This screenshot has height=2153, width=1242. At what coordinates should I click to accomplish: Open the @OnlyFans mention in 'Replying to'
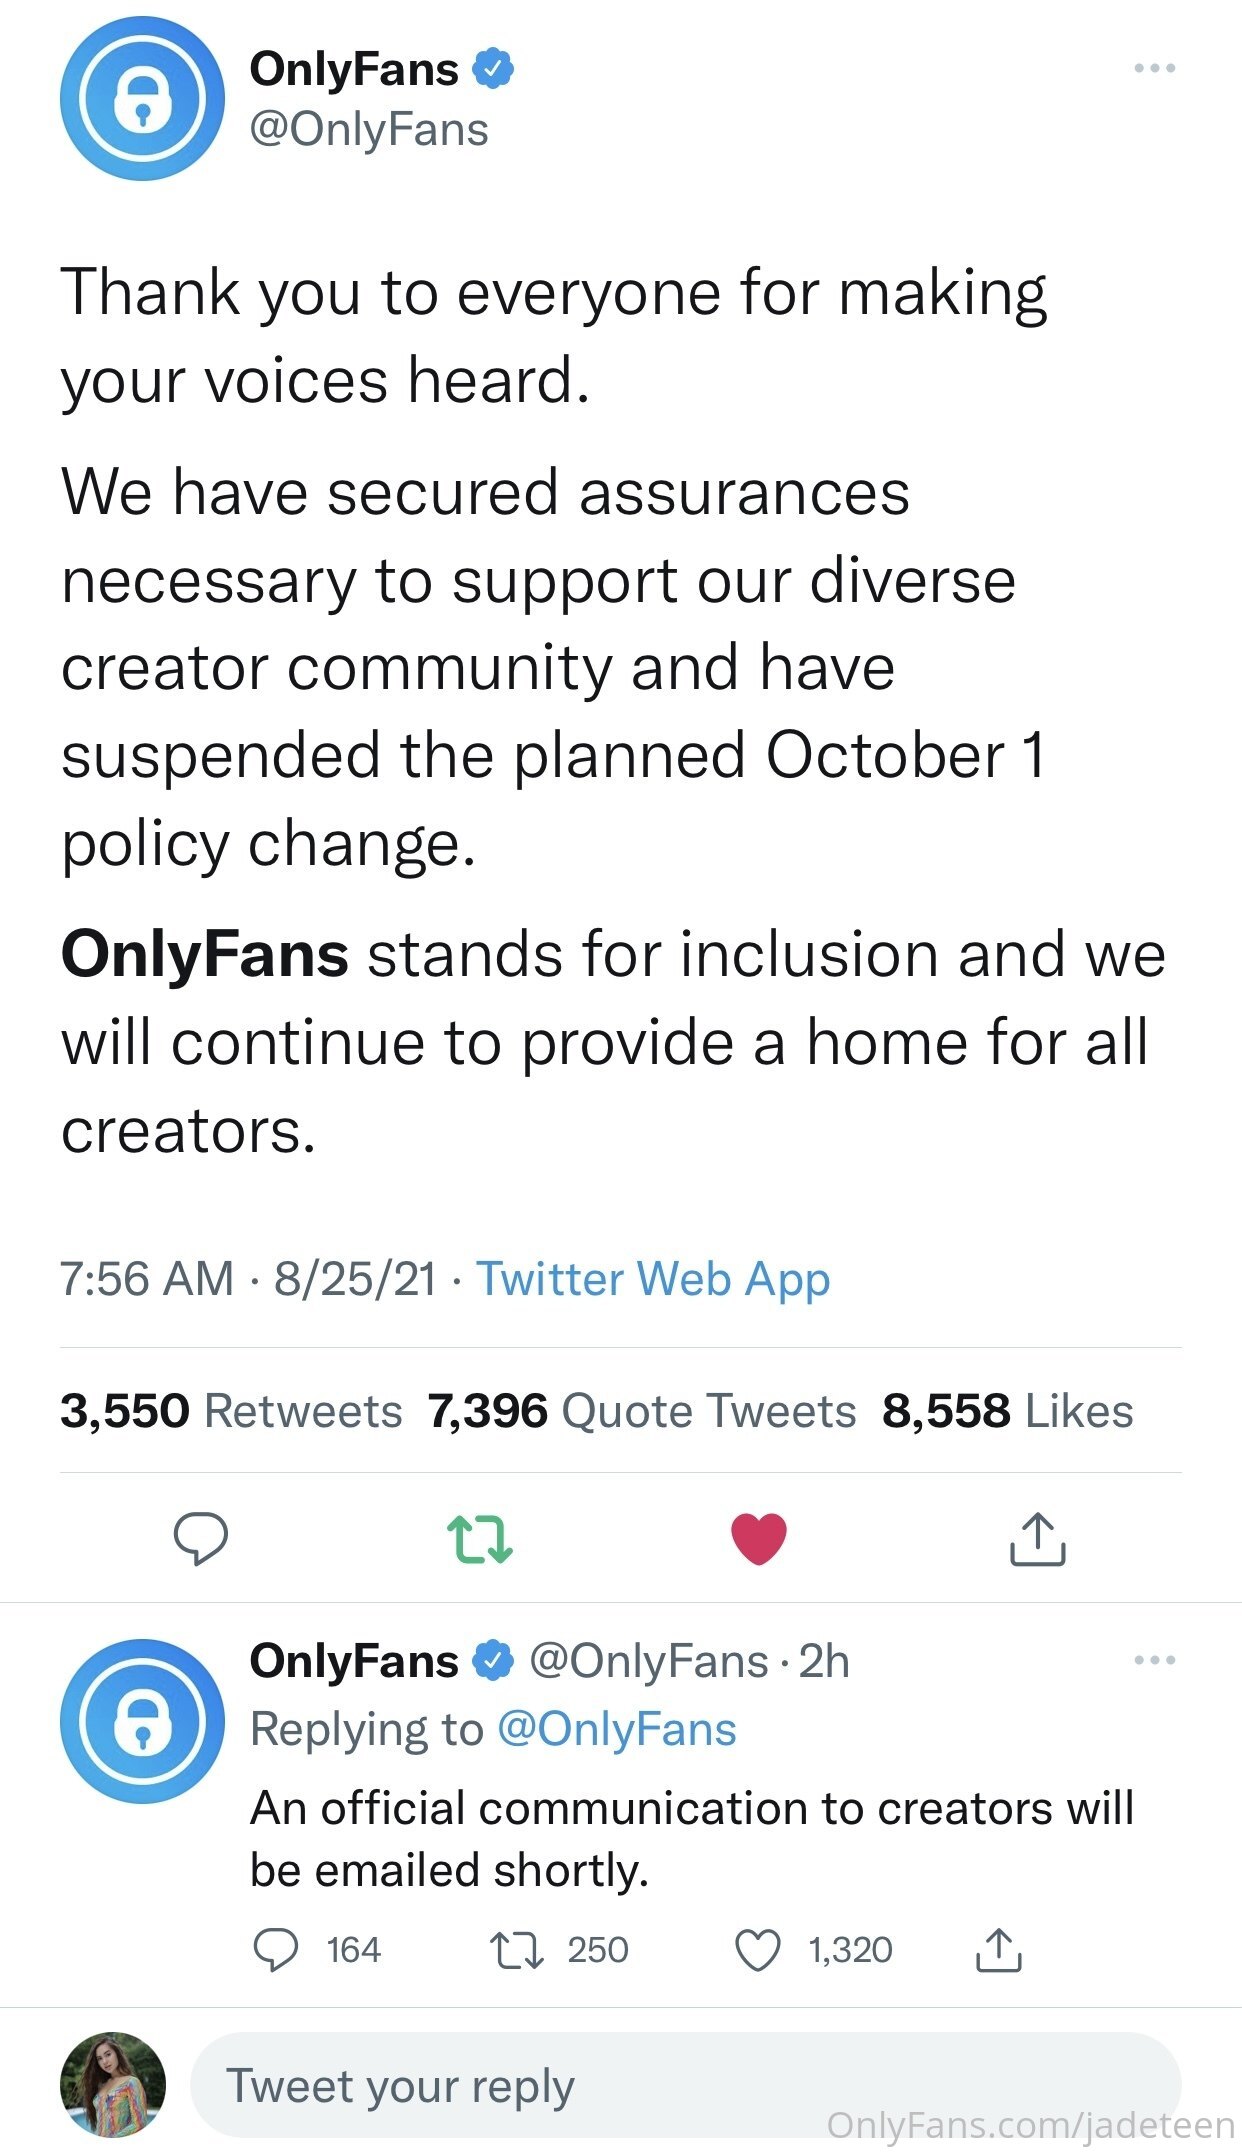pos(616,1729)
